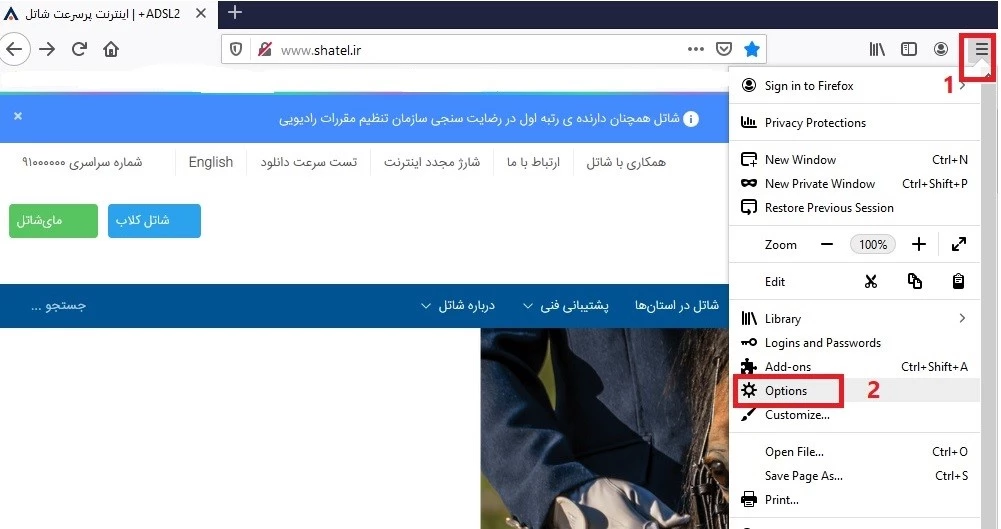1001x529 pixels.
Task: Open همکاری با شاتل link
Action: point(626,162)
